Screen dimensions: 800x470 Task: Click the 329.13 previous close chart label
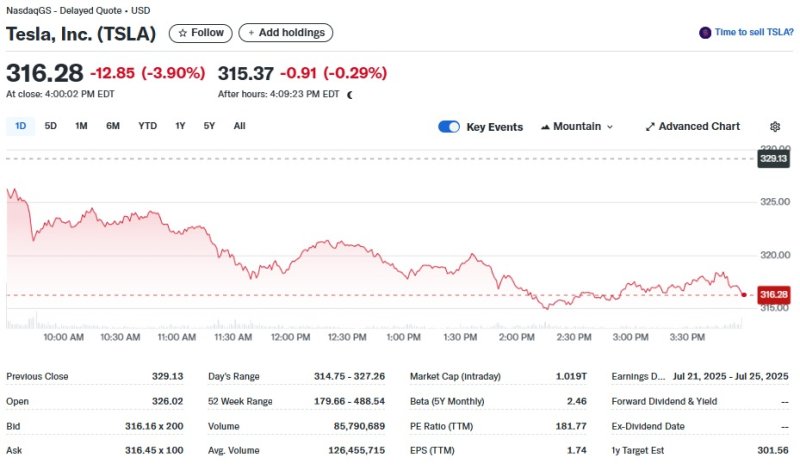pos(774,158)
